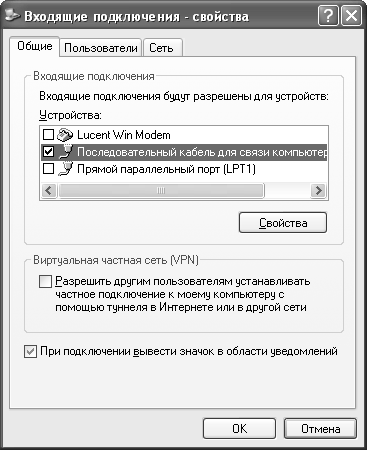The image size is (367, 450).
Task: Select the Общие tab
Action: [x=35, y=46]
